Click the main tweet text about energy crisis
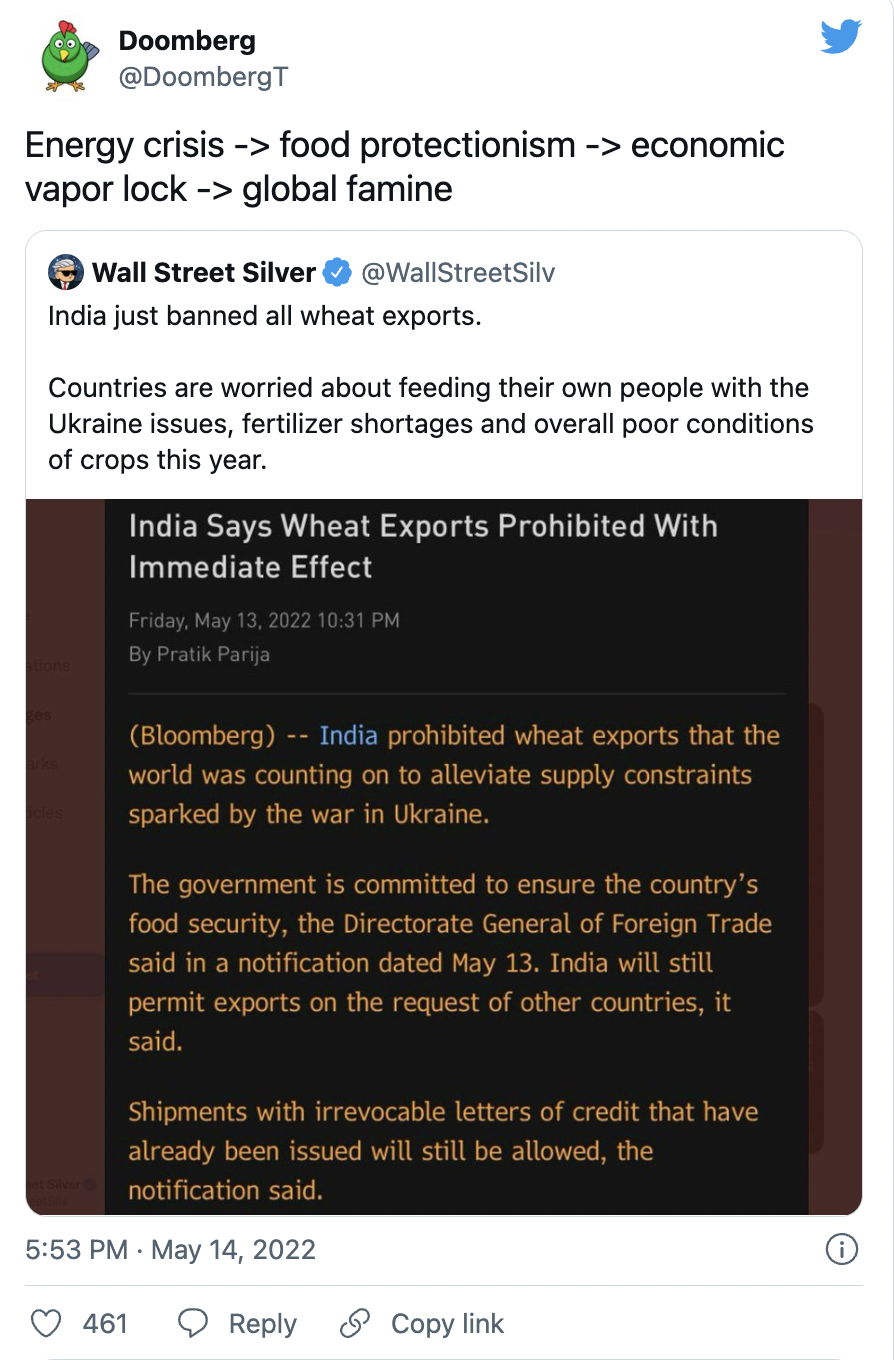 405,166
